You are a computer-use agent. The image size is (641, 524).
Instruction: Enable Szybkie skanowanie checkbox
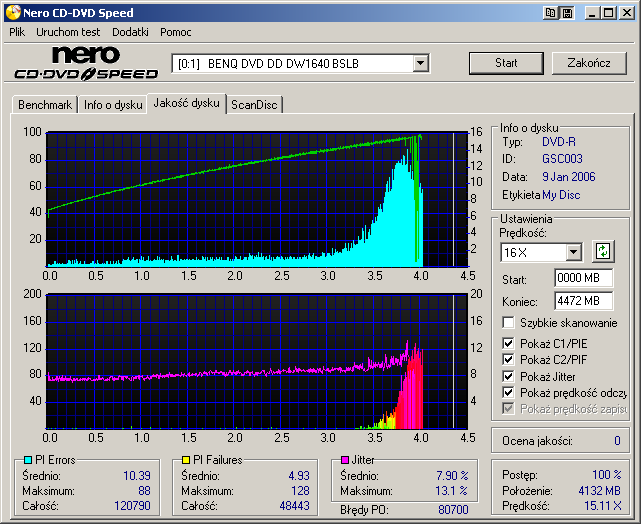pos(508,322)
